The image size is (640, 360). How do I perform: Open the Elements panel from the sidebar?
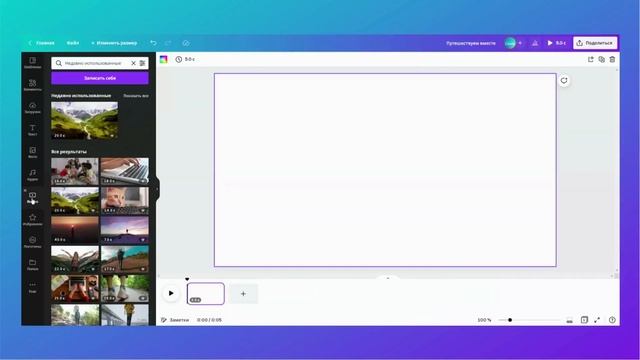point(32,85)
